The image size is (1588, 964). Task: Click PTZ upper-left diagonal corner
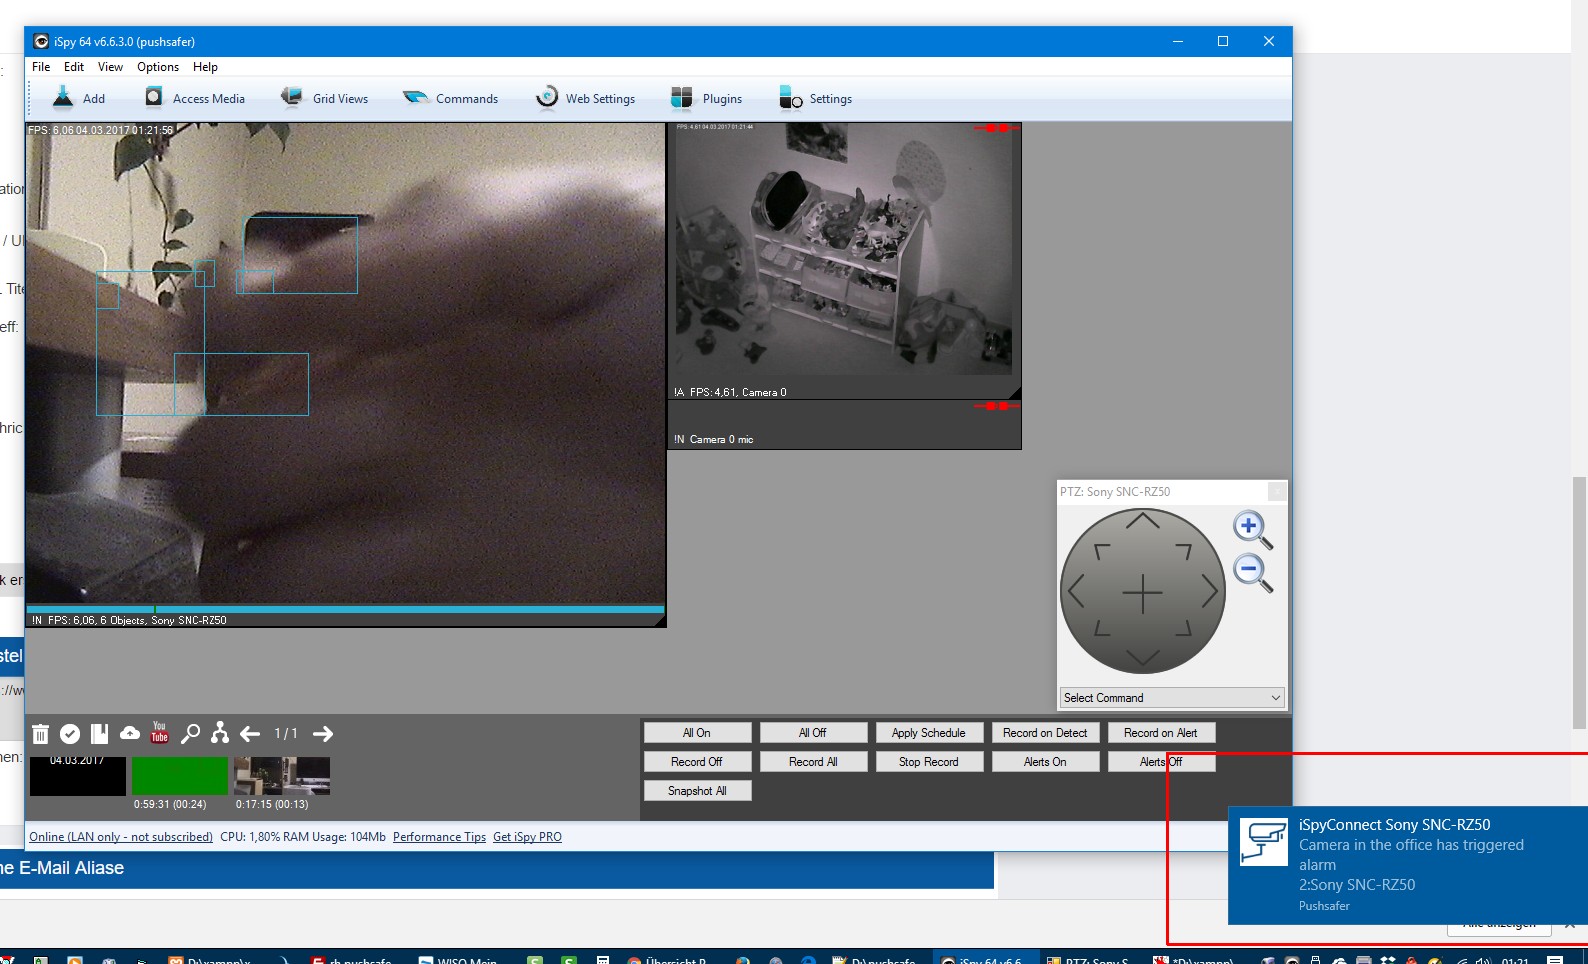click(x=1102, y=551)
